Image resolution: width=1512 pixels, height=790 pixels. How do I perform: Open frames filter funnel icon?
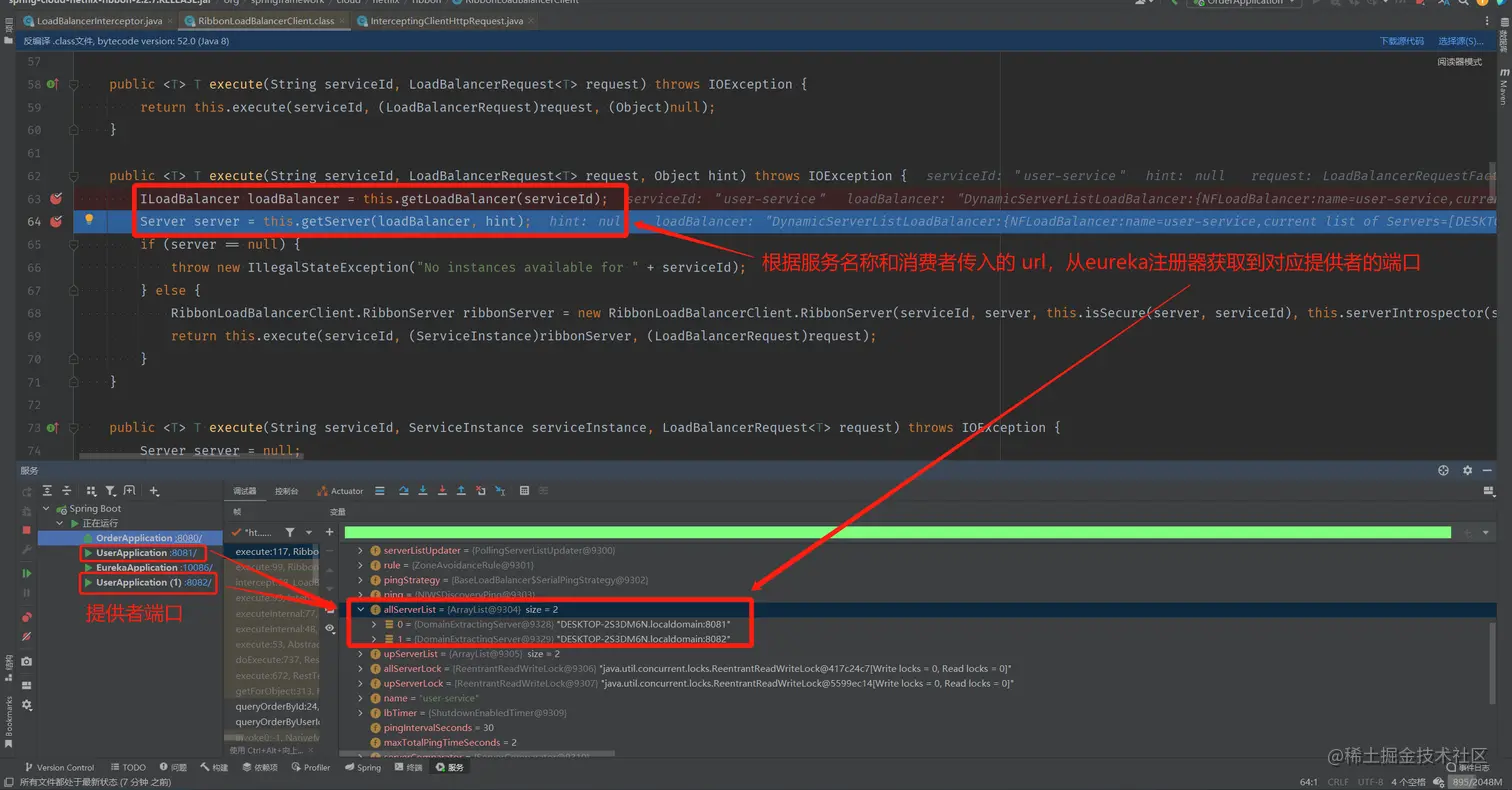pos(290,532)
